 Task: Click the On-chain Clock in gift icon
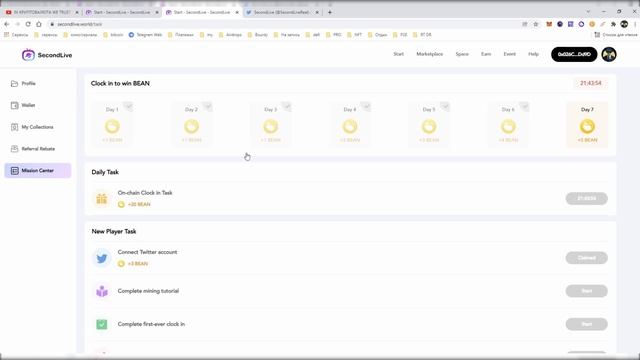pyautogui.click(x=102, y=198)
